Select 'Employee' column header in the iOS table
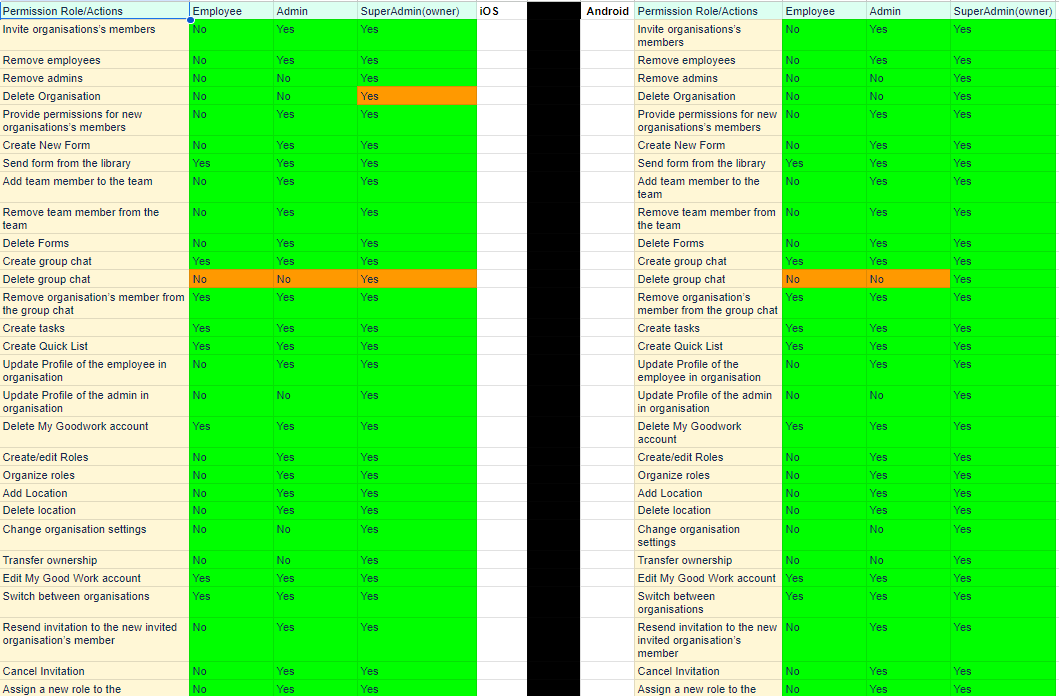Viewport: 1059px width, 696px height. (231, 11)
